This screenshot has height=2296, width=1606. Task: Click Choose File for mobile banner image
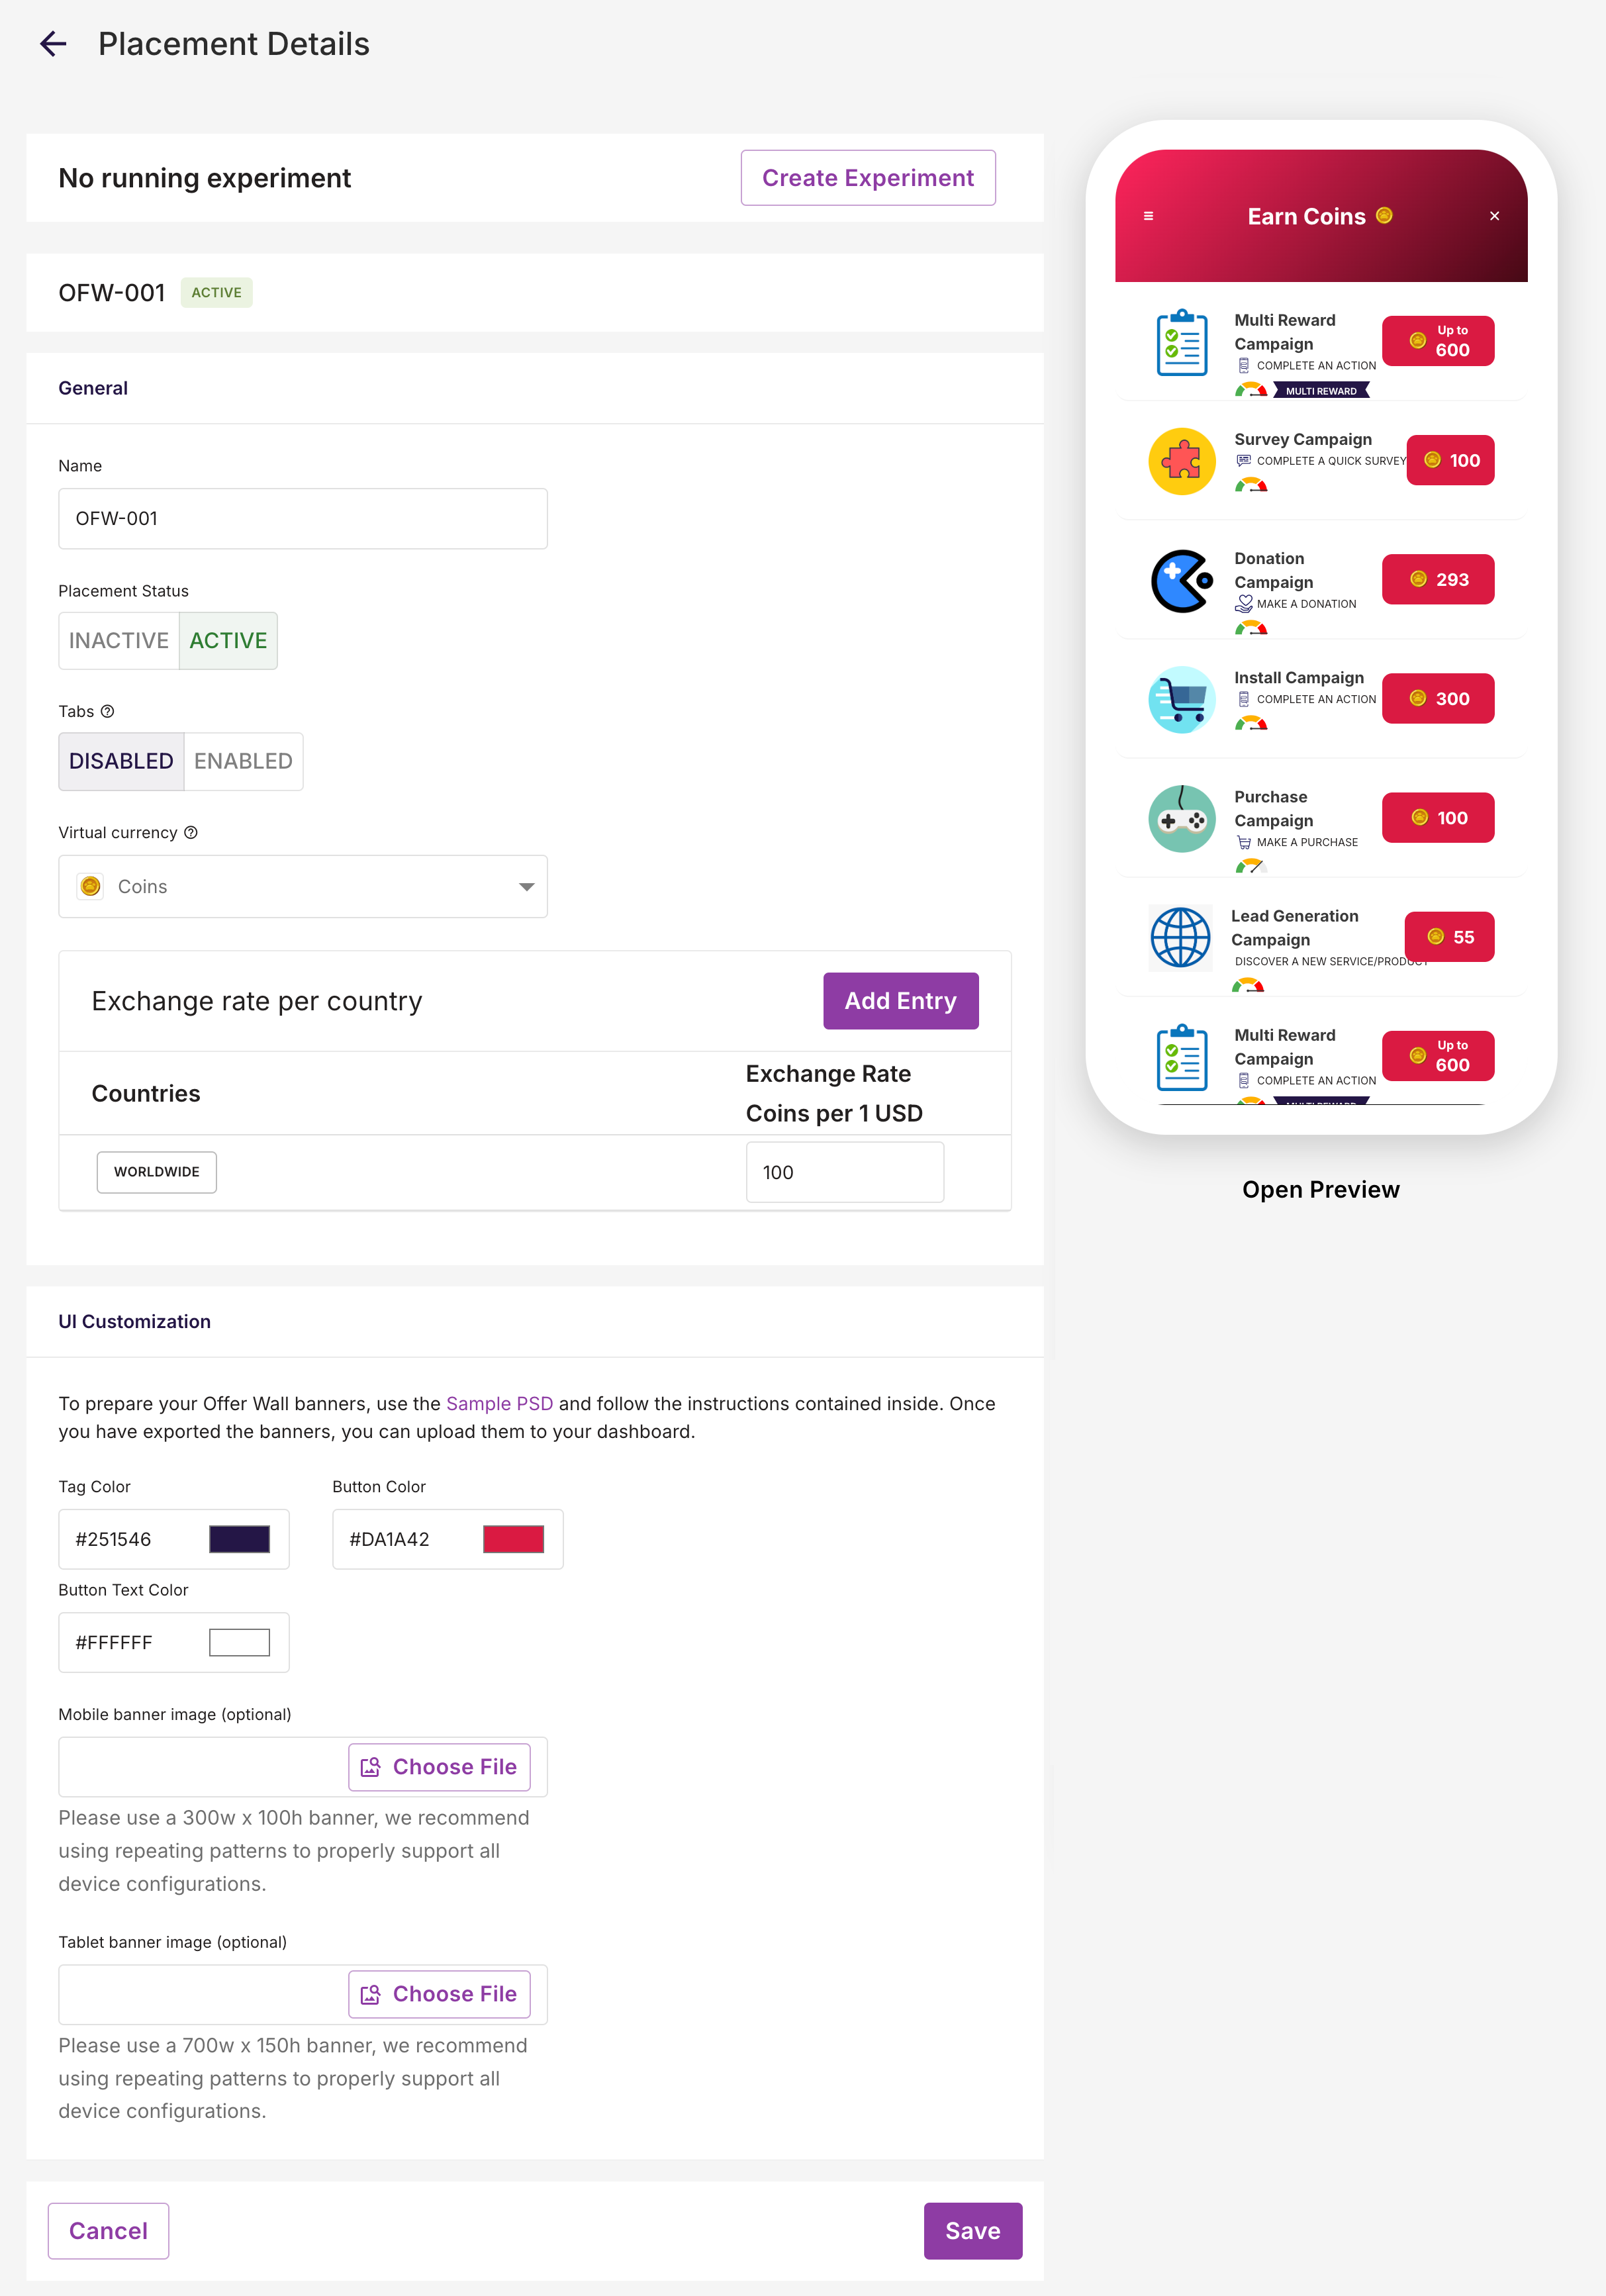pyautogui.click(x=439, y=1767)
